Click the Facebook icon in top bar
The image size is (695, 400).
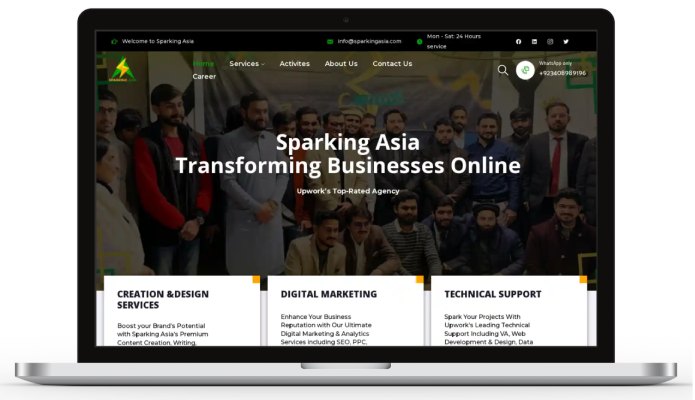click(x=518, y=41)
